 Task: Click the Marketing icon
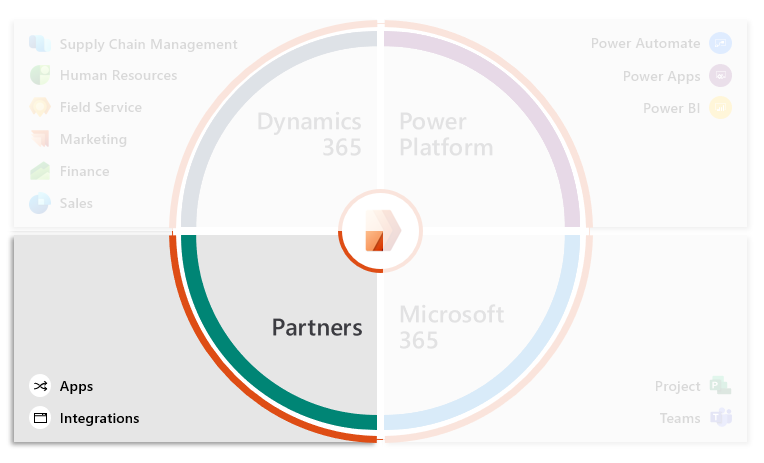pyautogui.click(x=40, y=139)
